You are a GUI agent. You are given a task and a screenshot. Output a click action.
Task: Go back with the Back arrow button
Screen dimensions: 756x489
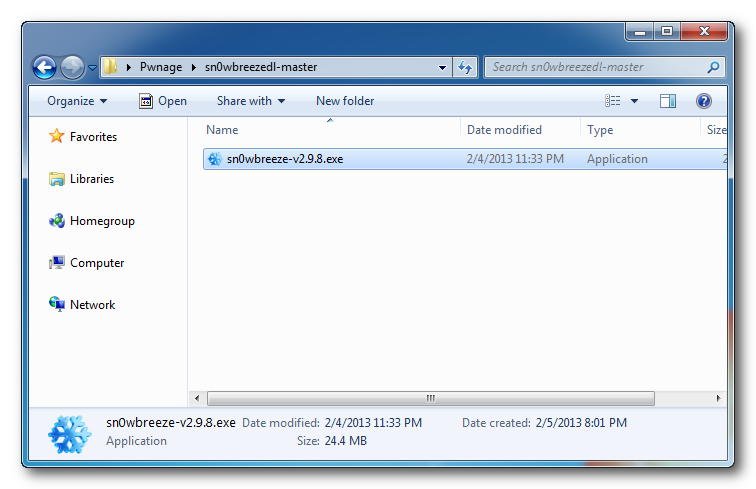pyautogui.click(x=44, y=67)
